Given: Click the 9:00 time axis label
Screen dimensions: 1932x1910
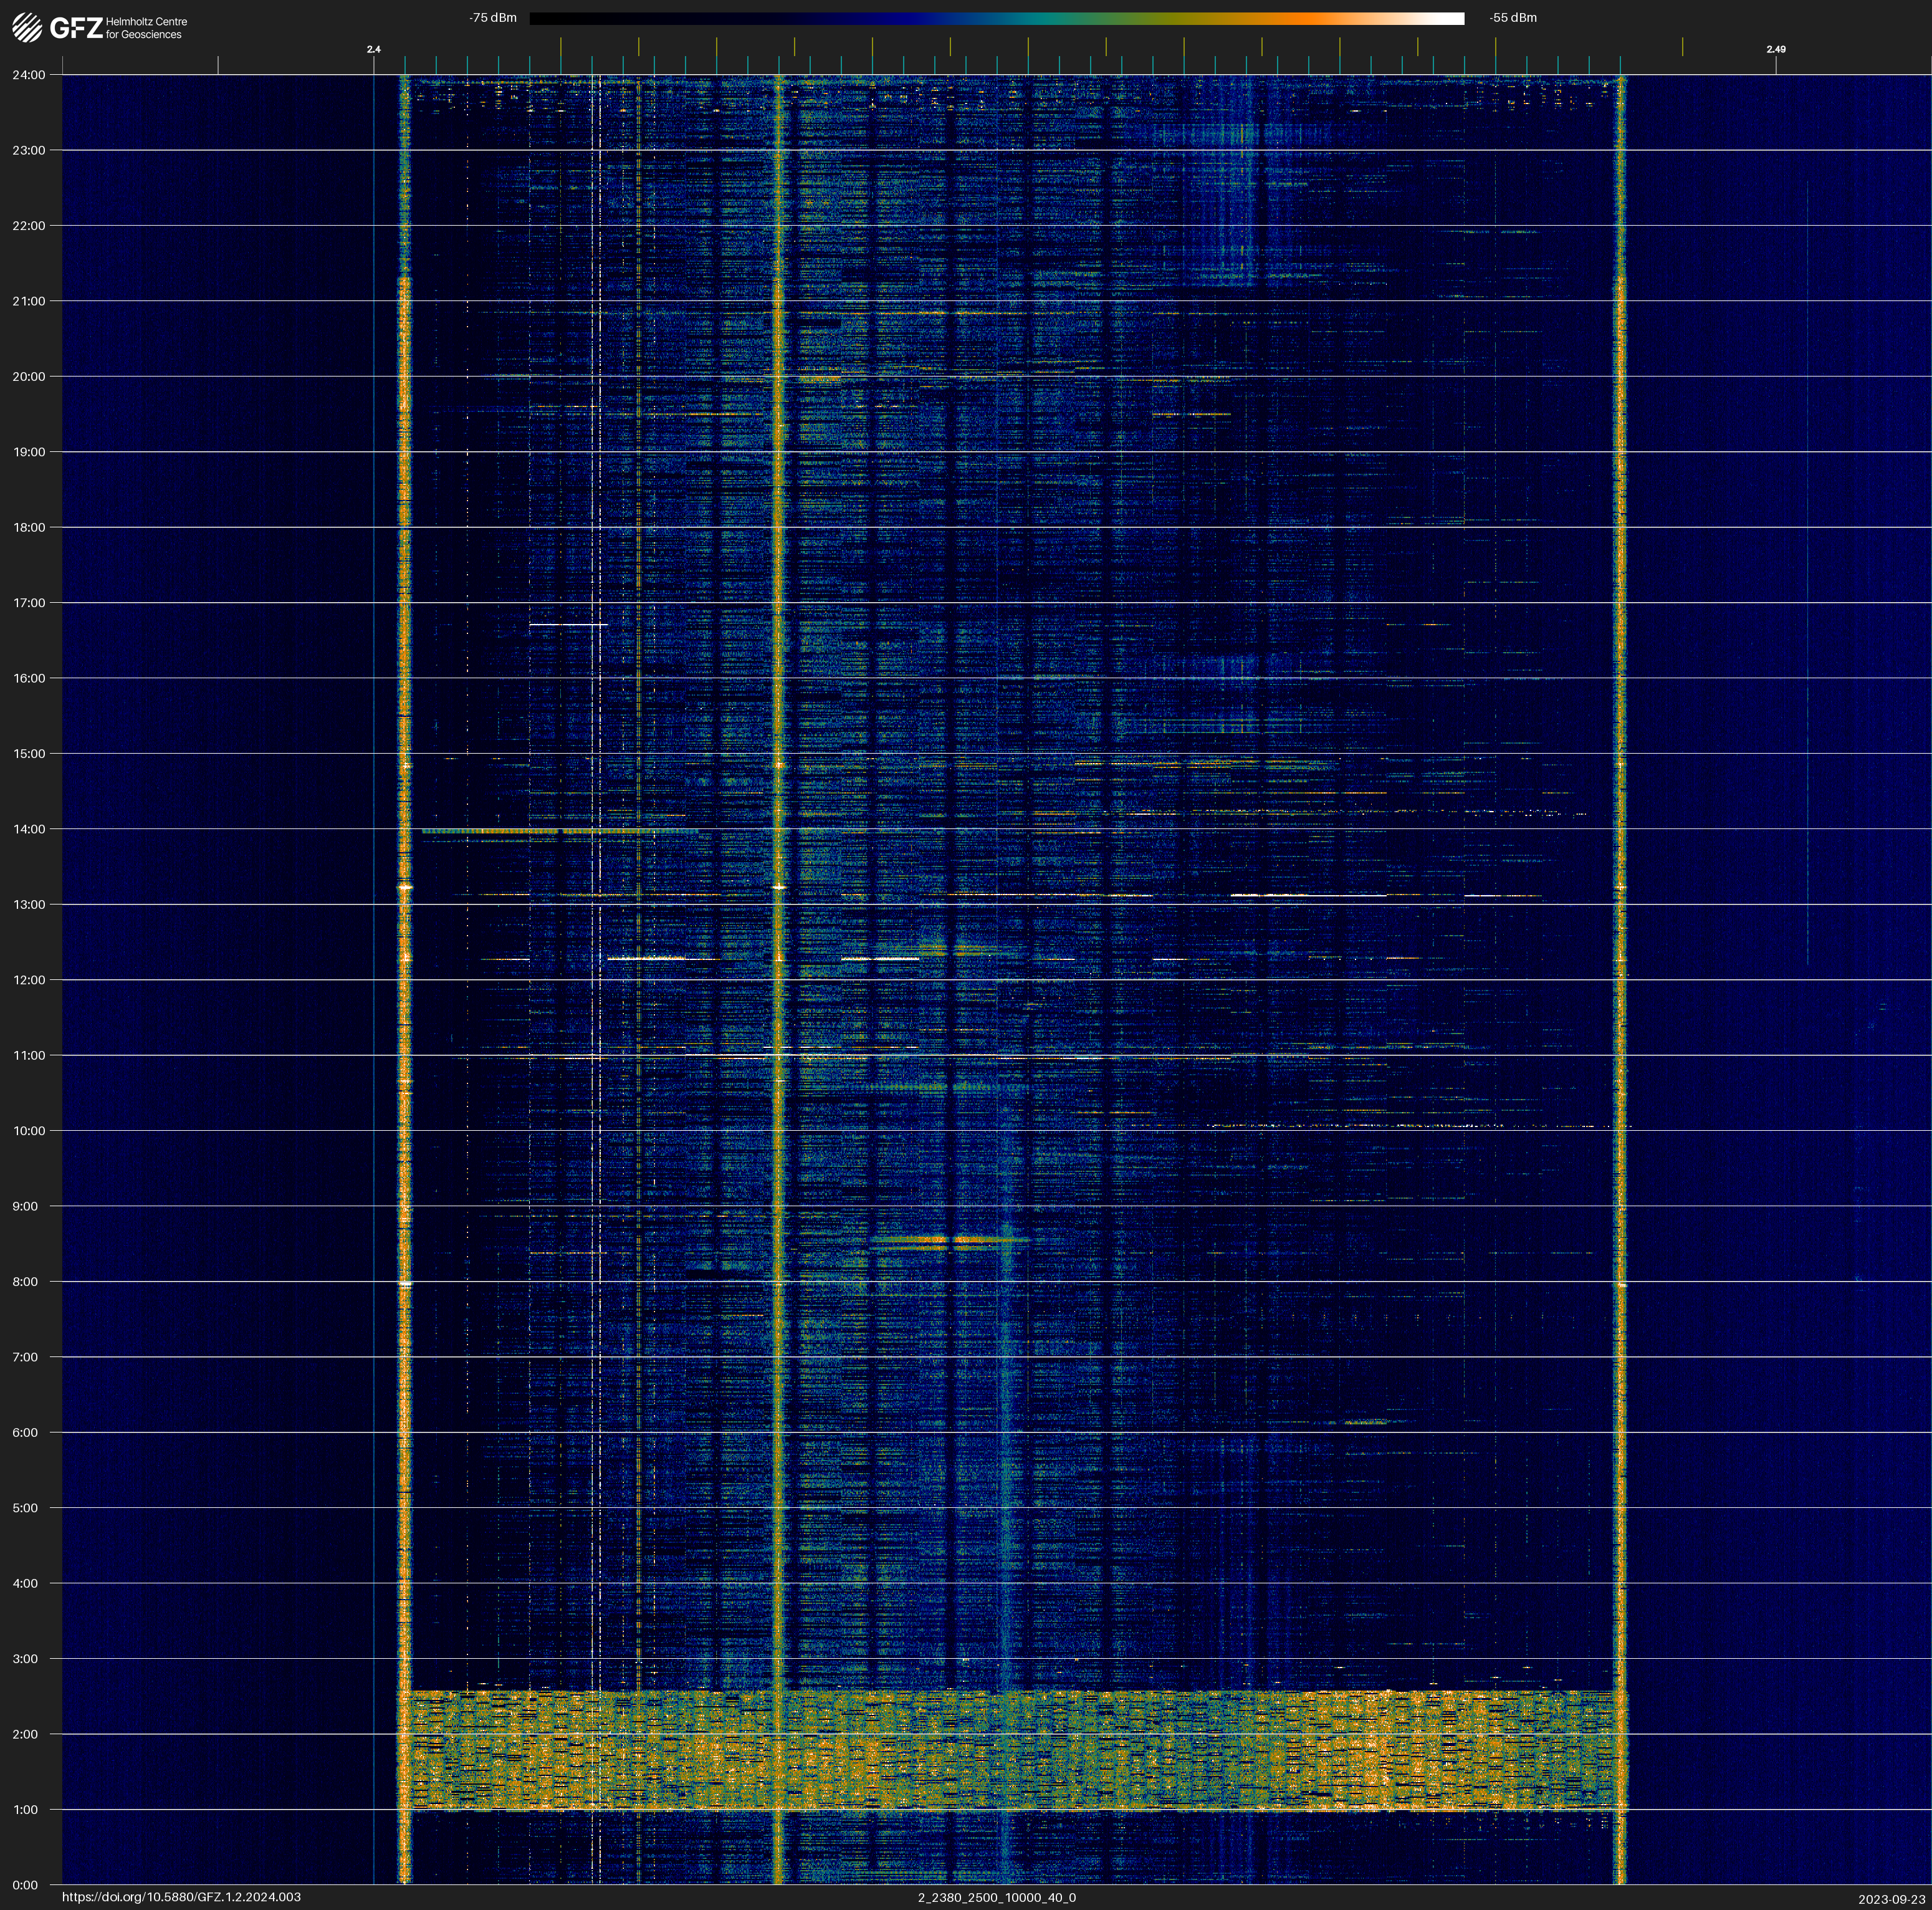Looking at the screenshot, I should pos(26,1206).
